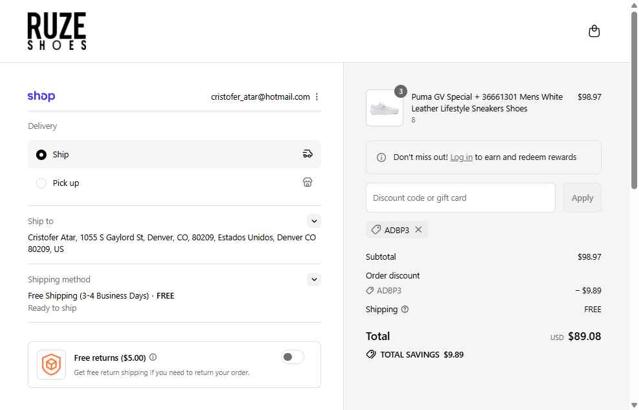Viewport: 639px width, 410px height.
Task: Click the item quantity badge on sneaker
Action: (x=401, y=91)
